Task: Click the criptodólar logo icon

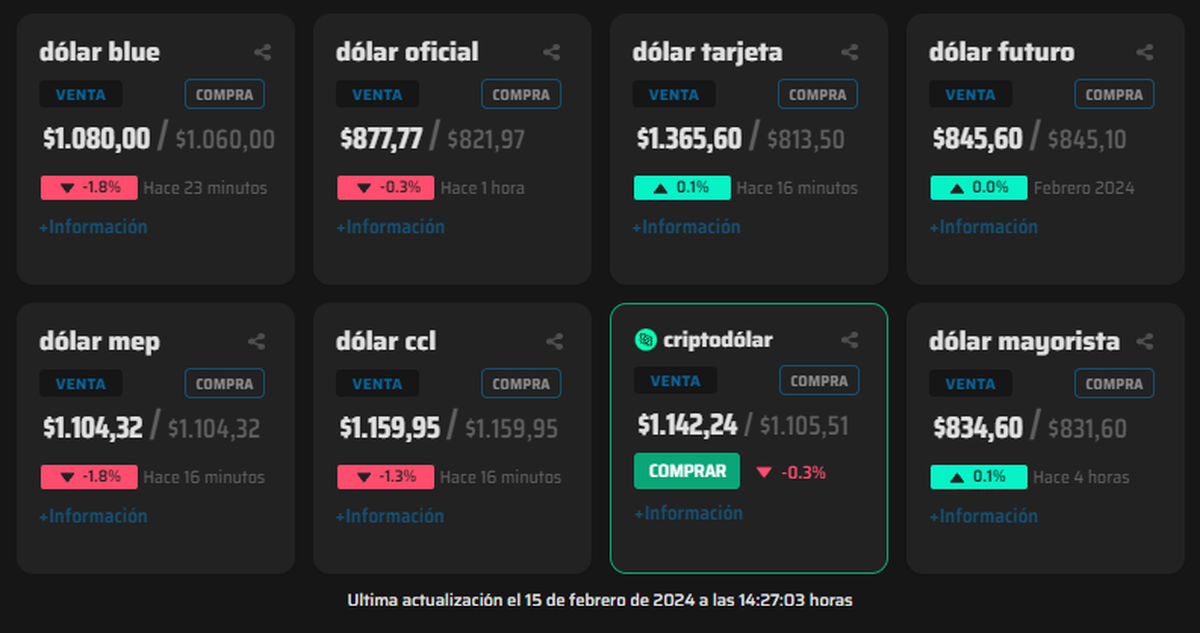Action: tap(645, 340)
